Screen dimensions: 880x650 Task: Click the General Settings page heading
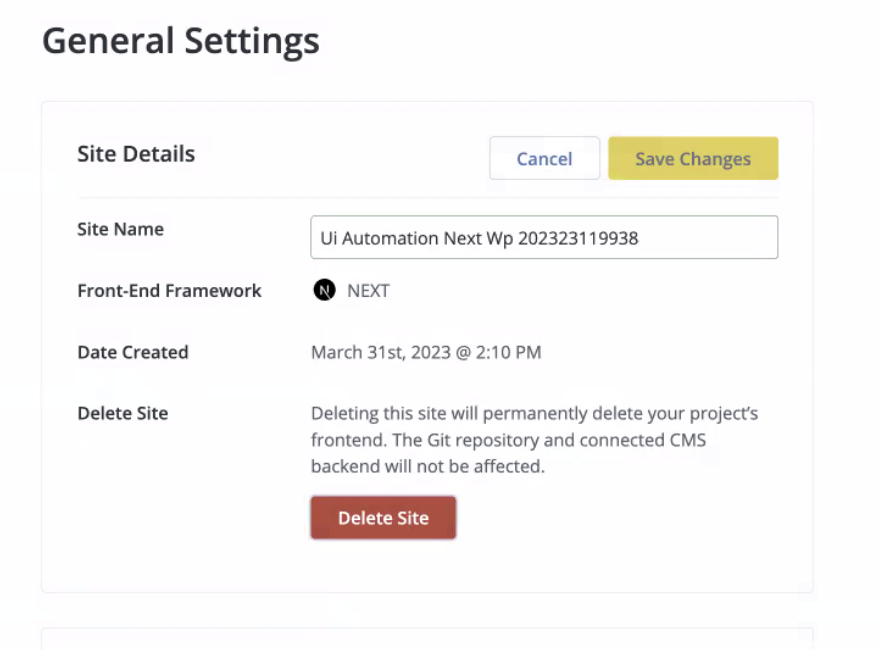point(181,41)
